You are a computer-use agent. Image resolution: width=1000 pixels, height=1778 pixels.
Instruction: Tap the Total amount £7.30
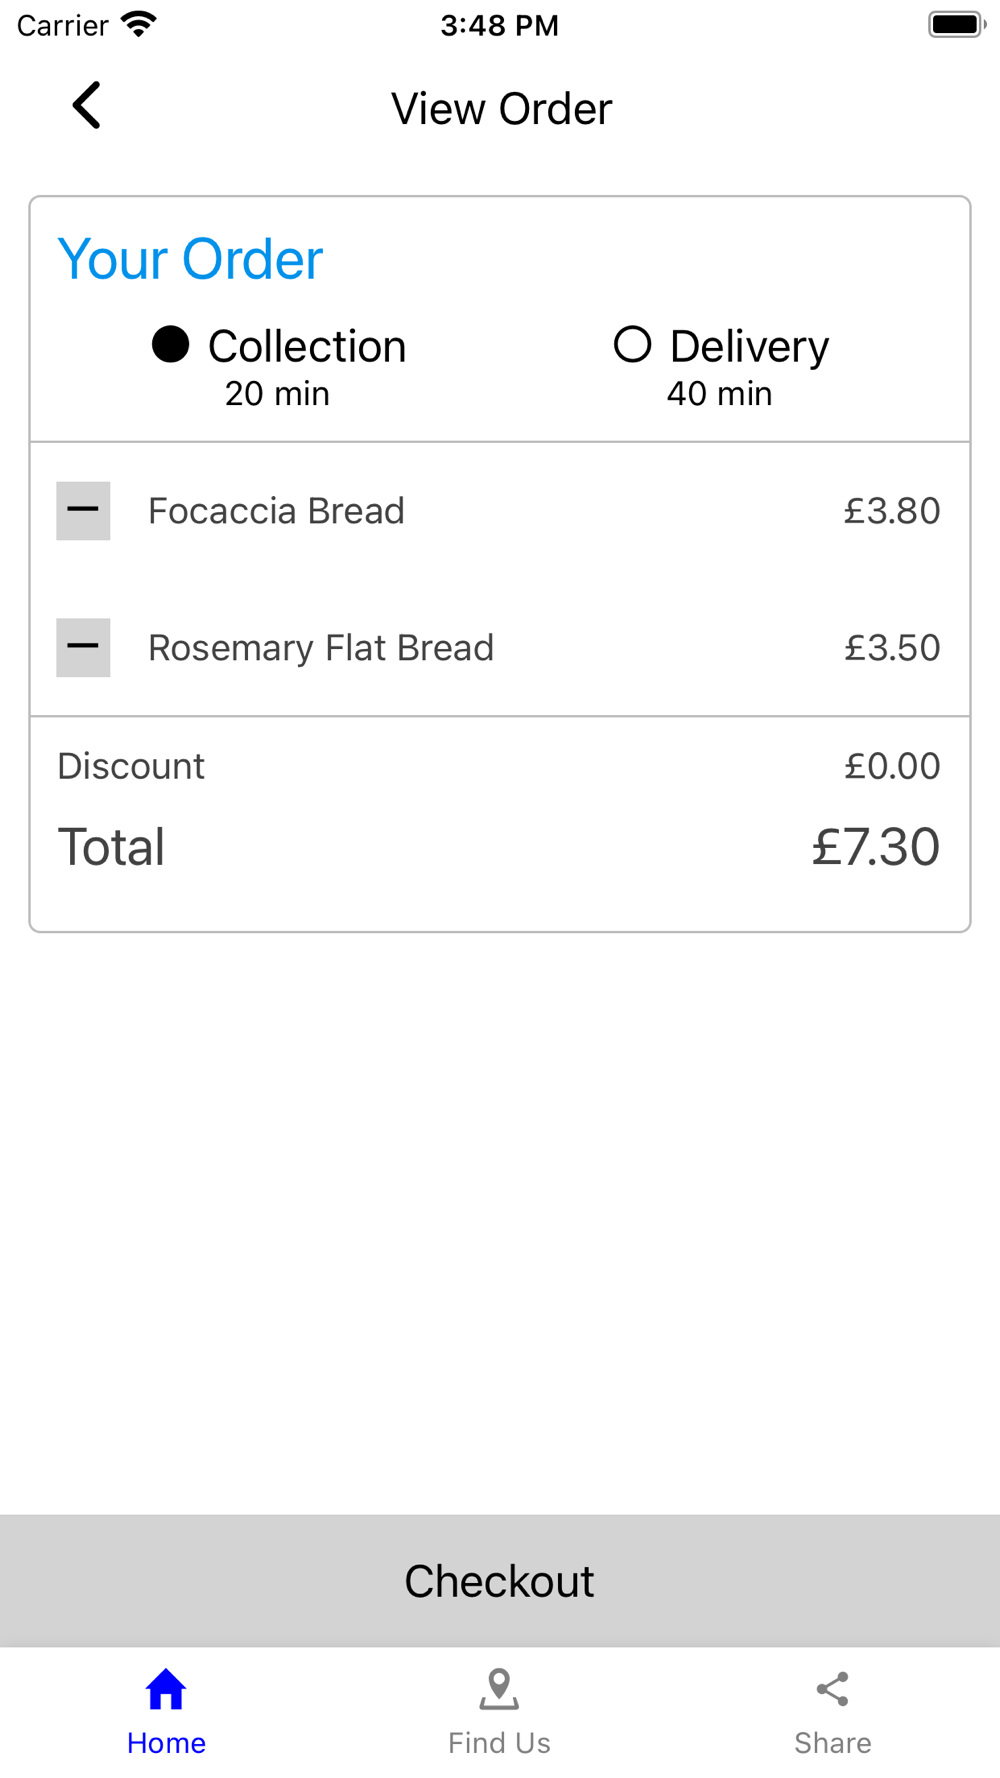pyautogui.click(x=875, y=847)
